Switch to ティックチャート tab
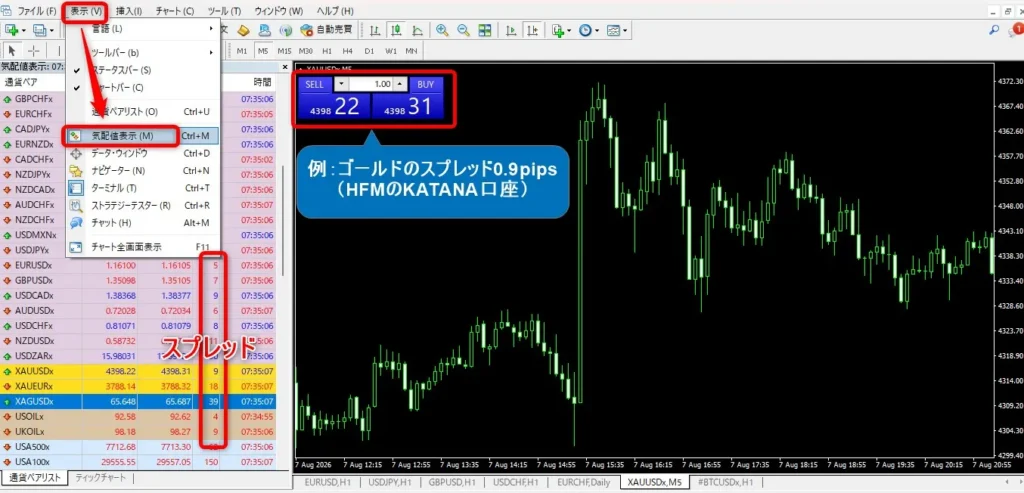 click(99, 477)
